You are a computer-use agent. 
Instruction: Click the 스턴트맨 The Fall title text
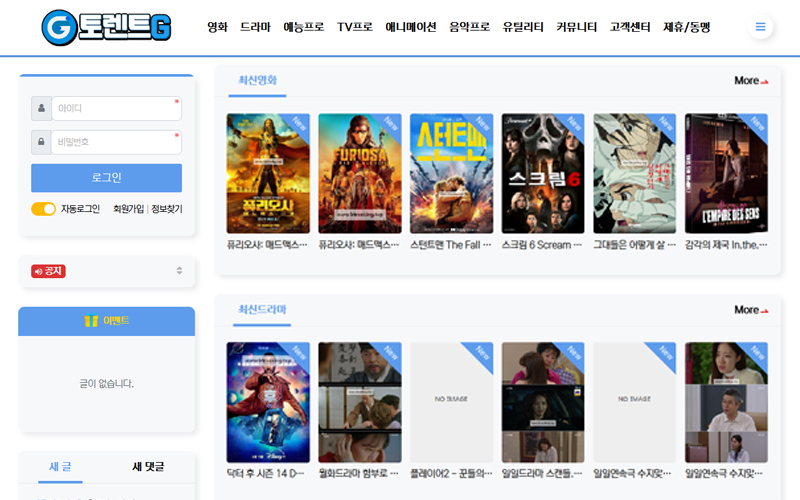coord(451,245)
